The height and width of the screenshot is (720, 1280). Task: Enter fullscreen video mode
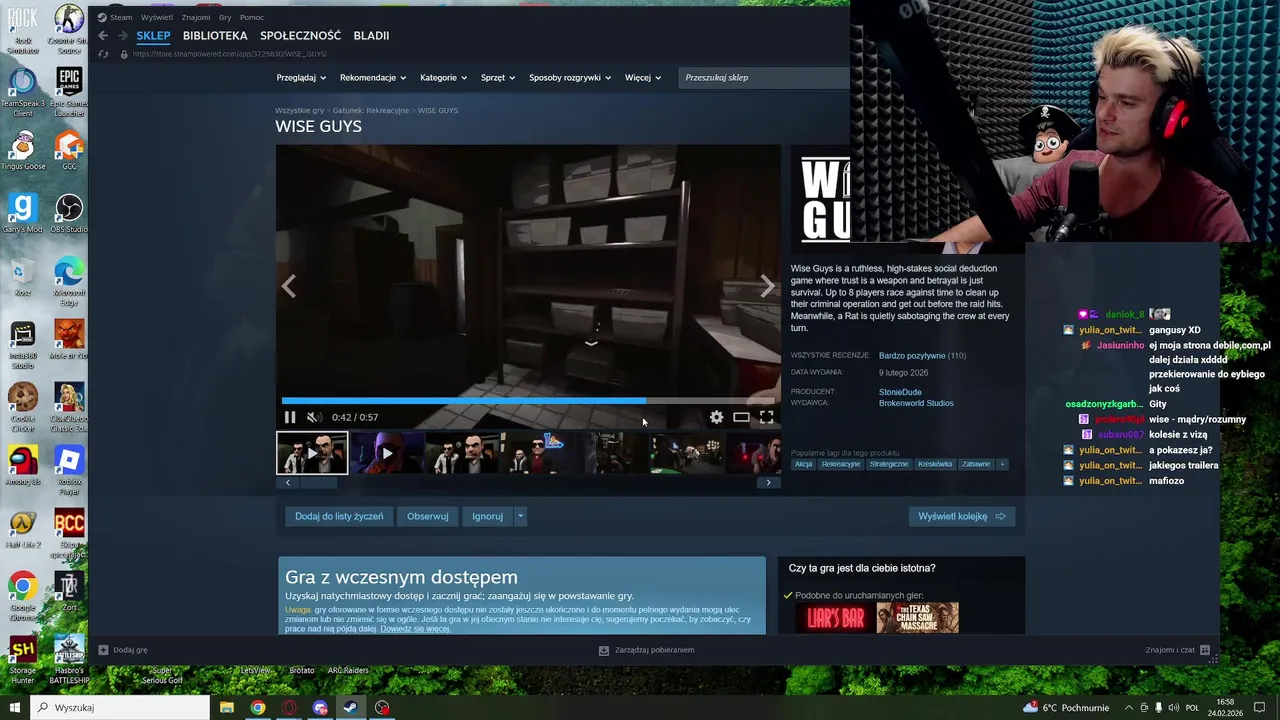tap(766, 417)
